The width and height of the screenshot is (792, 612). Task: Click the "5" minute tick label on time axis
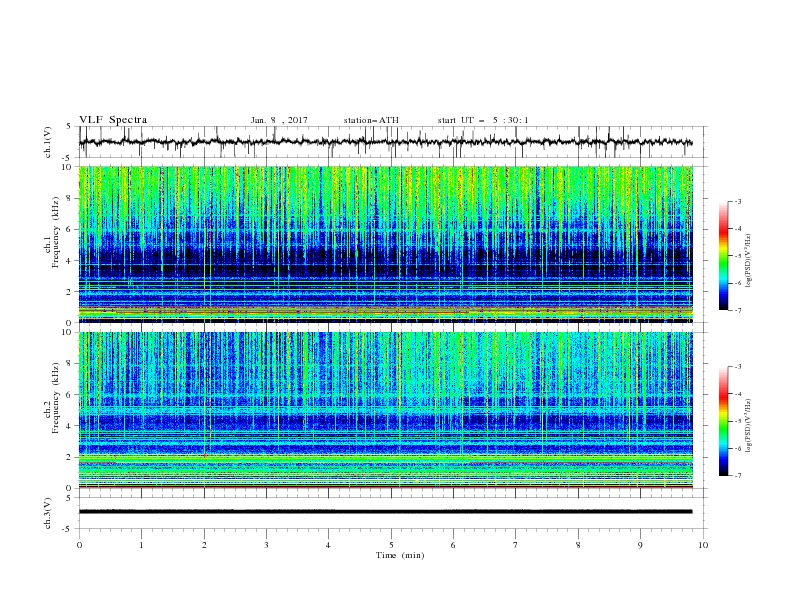[x=391, y=545]
